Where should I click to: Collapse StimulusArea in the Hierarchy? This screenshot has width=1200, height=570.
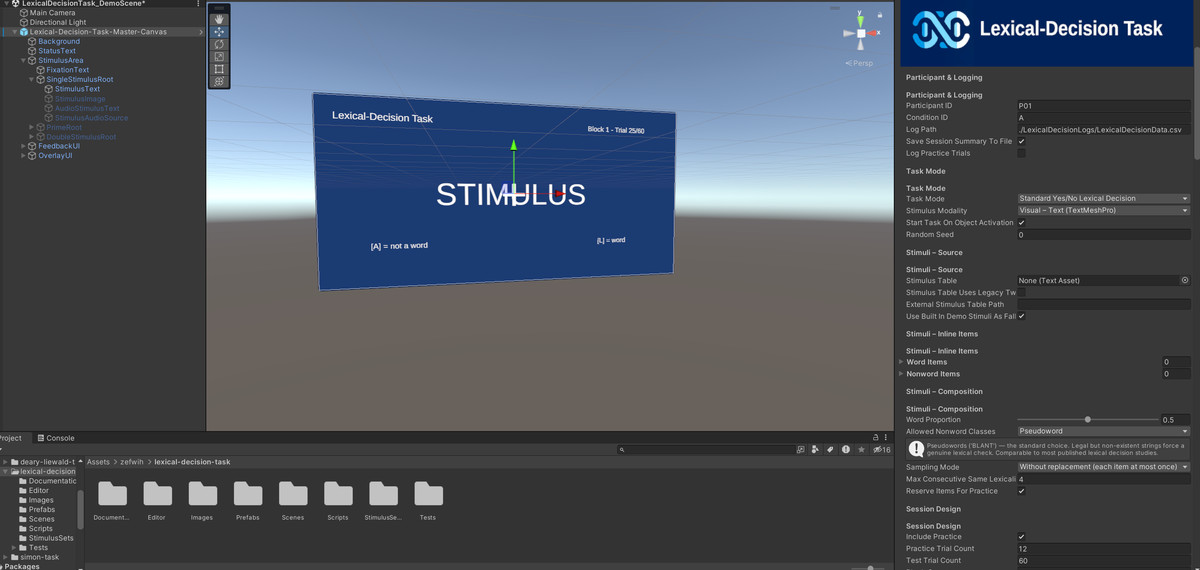(24, 61)
